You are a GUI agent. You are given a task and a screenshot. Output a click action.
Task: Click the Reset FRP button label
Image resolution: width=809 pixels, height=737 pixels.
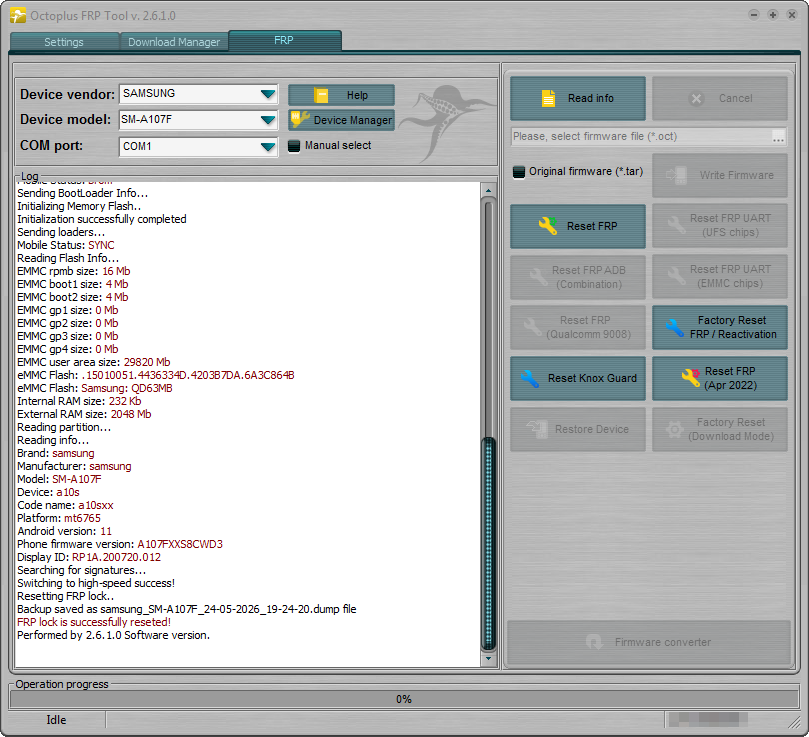click(x=592, y=226)
